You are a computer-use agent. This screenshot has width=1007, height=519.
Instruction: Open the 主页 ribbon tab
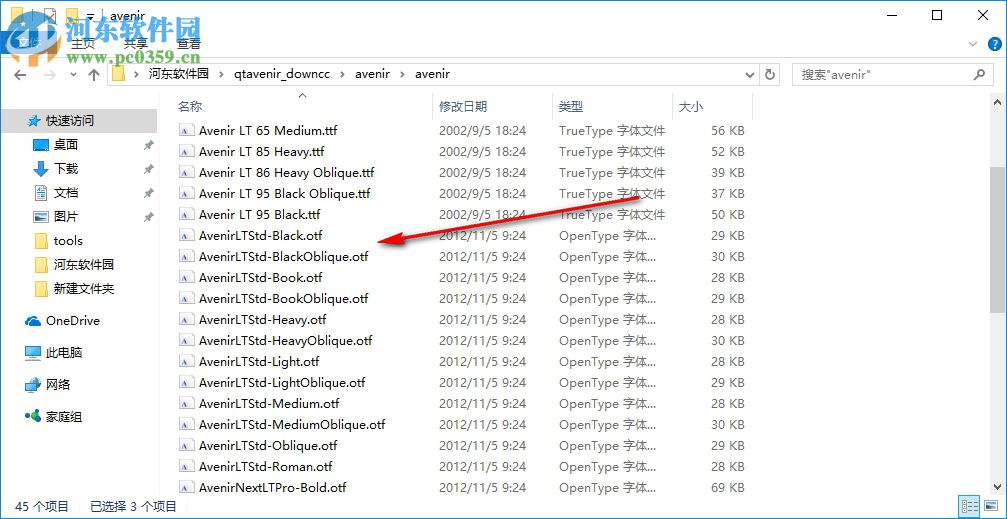[82, 44]
